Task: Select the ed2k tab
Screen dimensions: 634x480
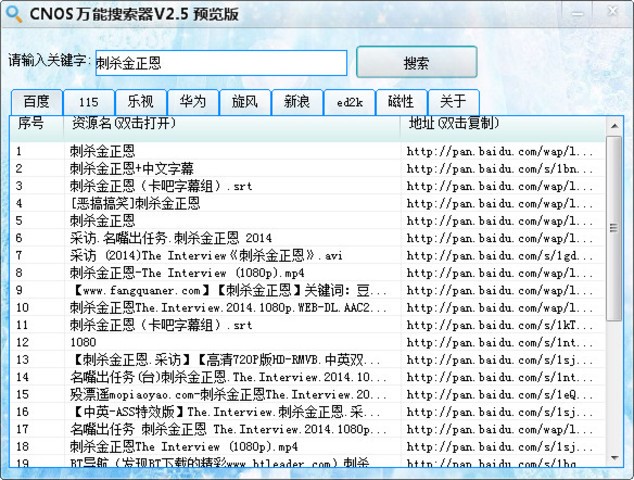Action: point(349,102)
